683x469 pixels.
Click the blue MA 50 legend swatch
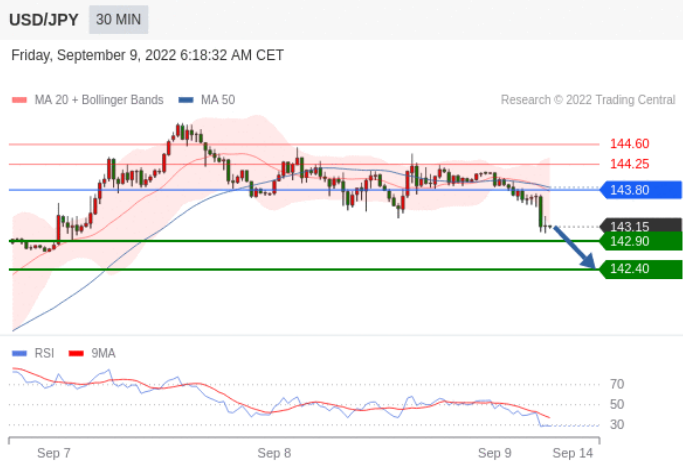coord(186,100)
